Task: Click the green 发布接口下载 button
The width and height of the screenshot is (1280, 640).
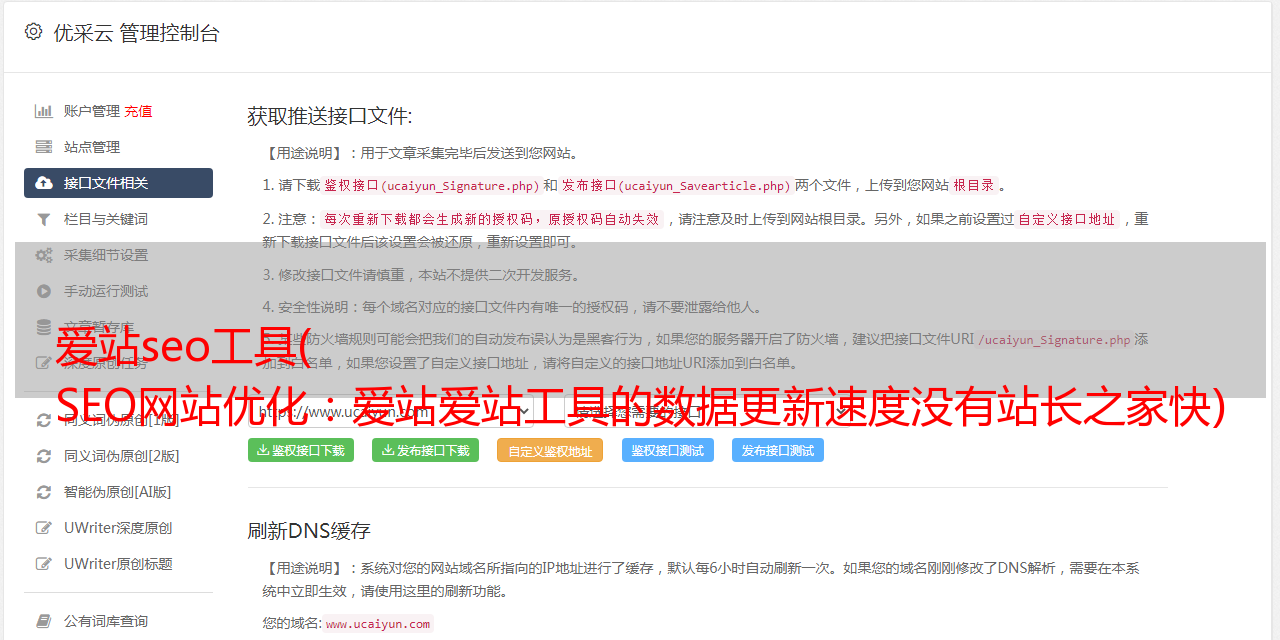Action: coord(426,450)
